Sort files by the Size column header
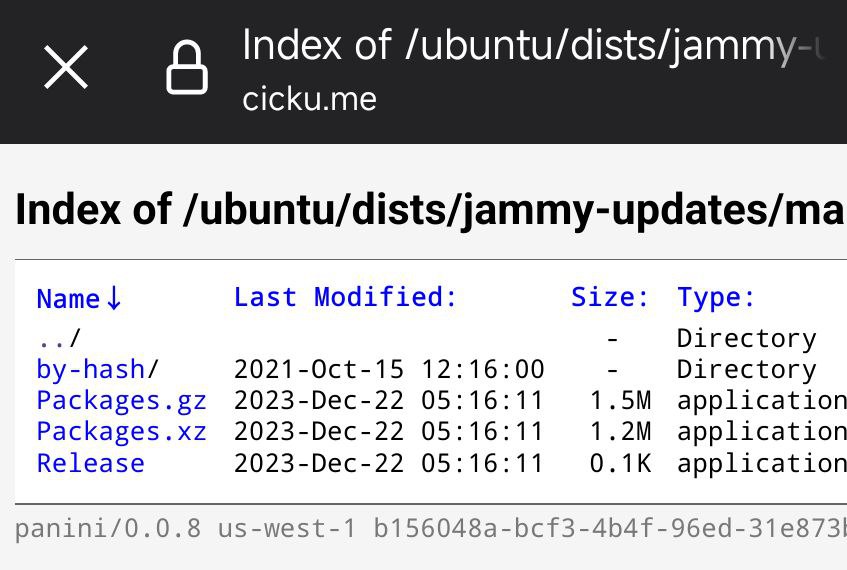 (609, 297)
